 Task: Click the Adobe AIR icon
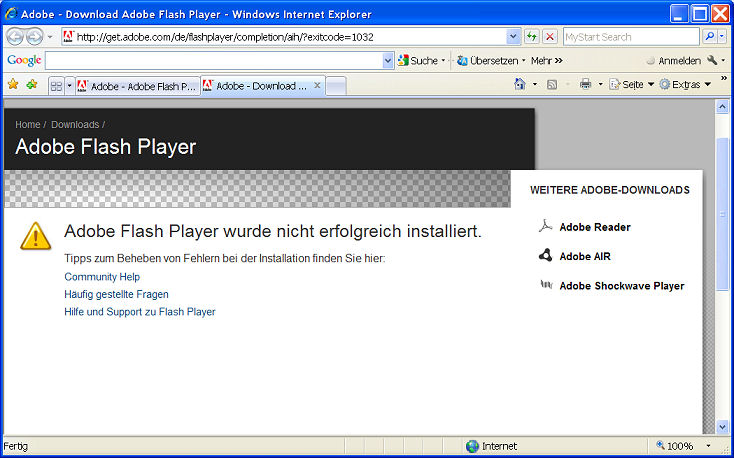coord(545,255)
